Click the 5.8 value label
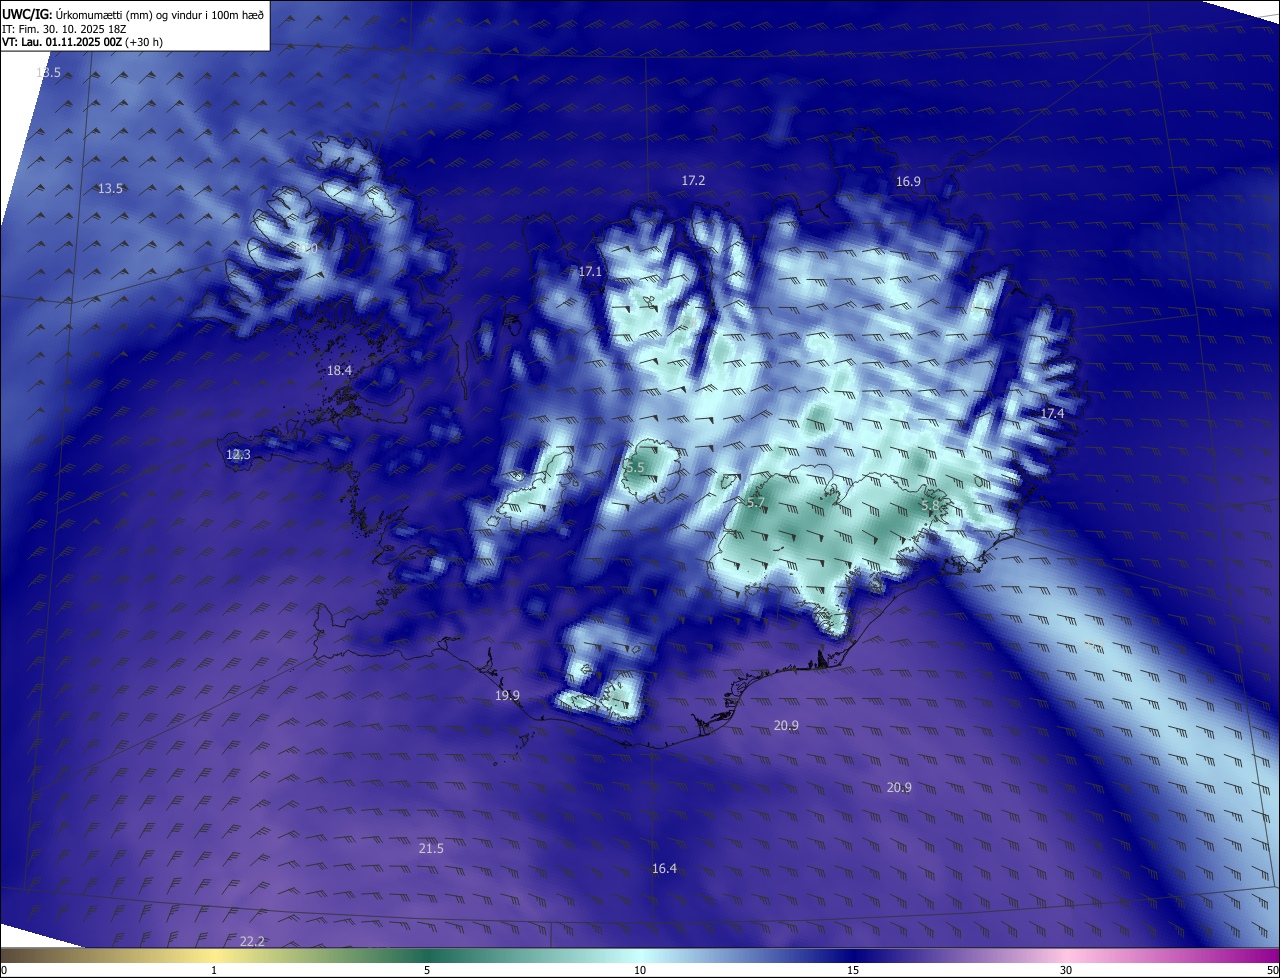Screen dimensions: 1280x978 pos(930,506)
